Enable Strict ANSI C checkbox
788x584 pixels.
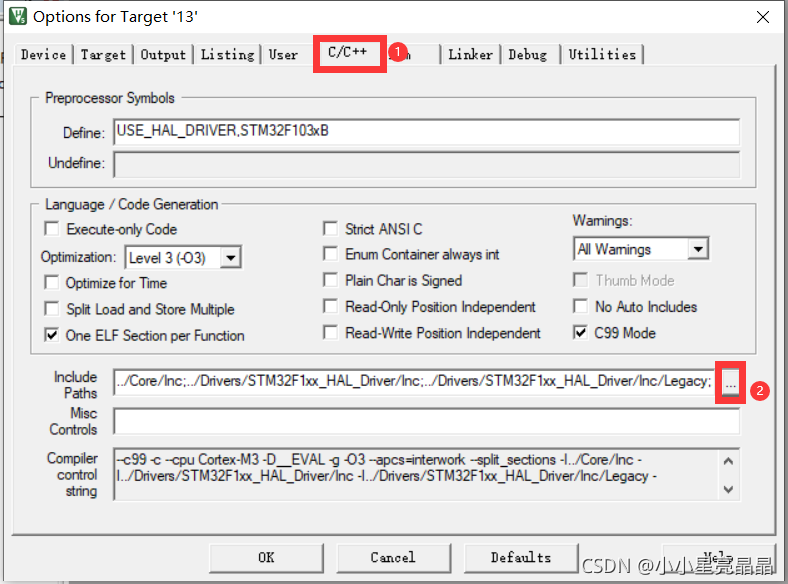tap(330, 229)
